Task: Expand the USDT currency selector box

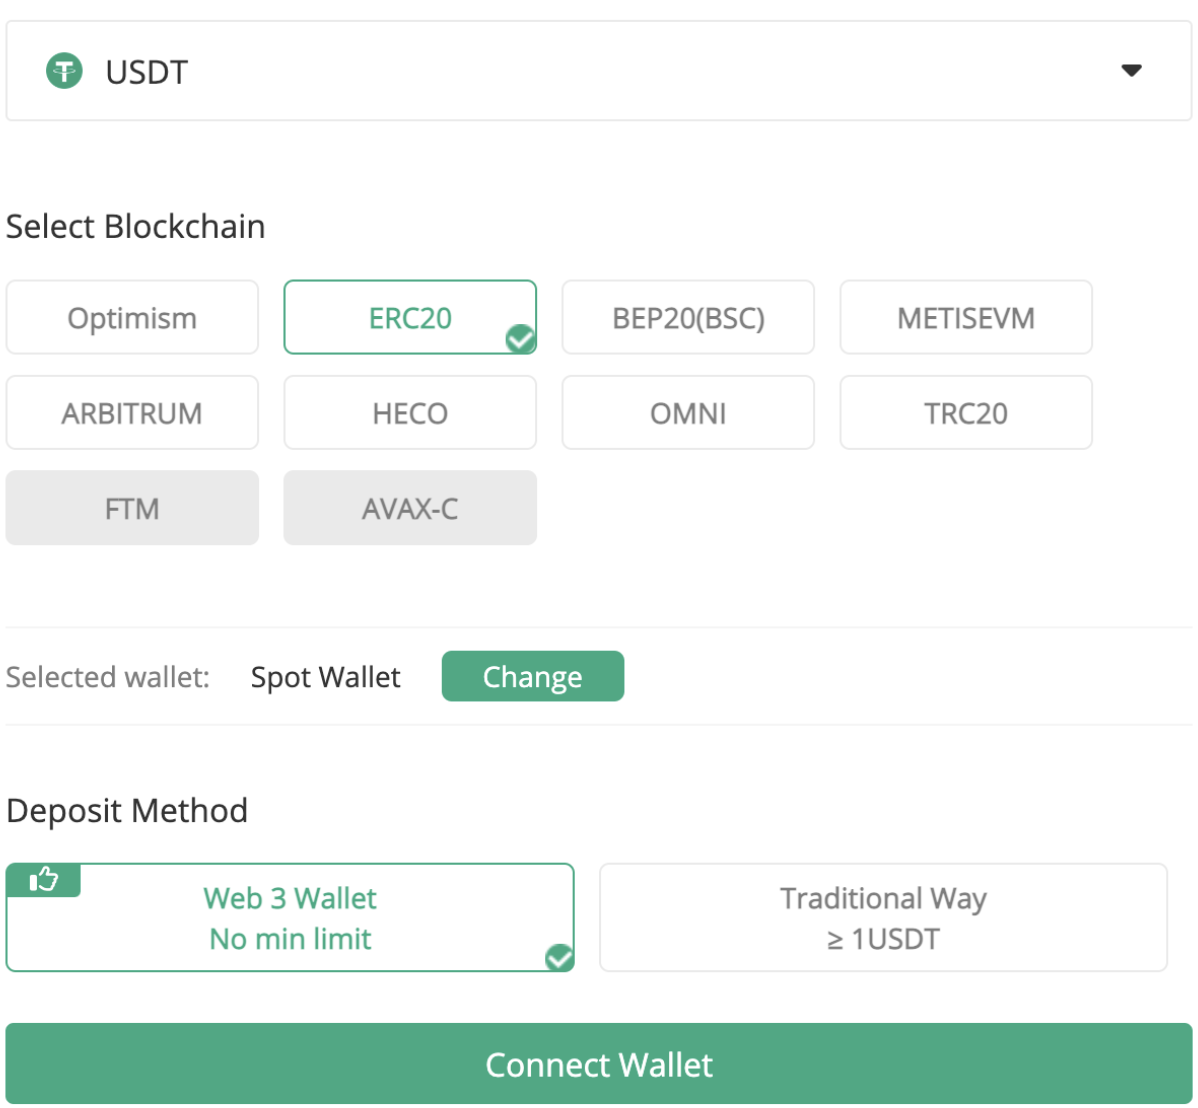Action: click(x=598, y=71)
